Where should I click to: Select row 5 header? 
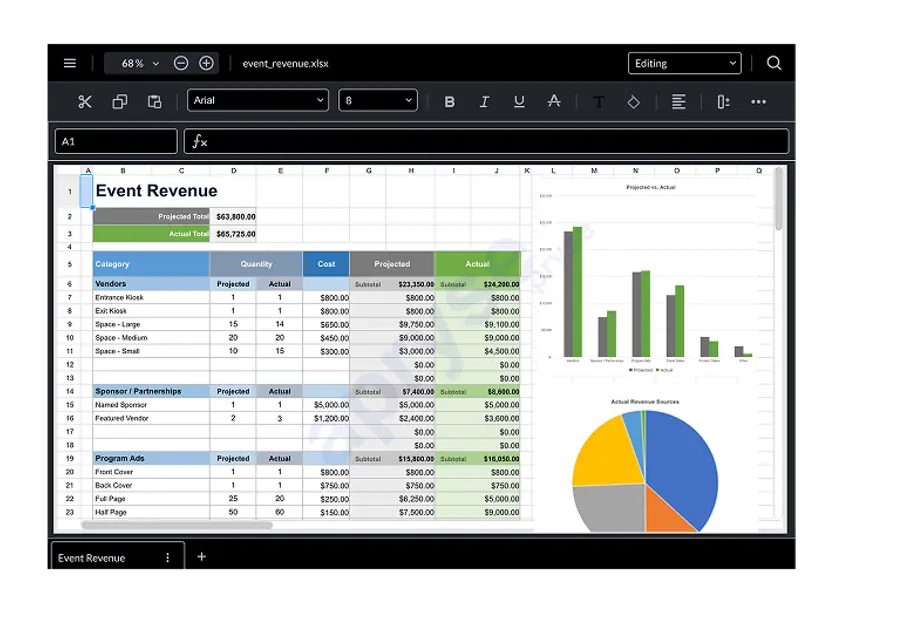coord(69,264)
